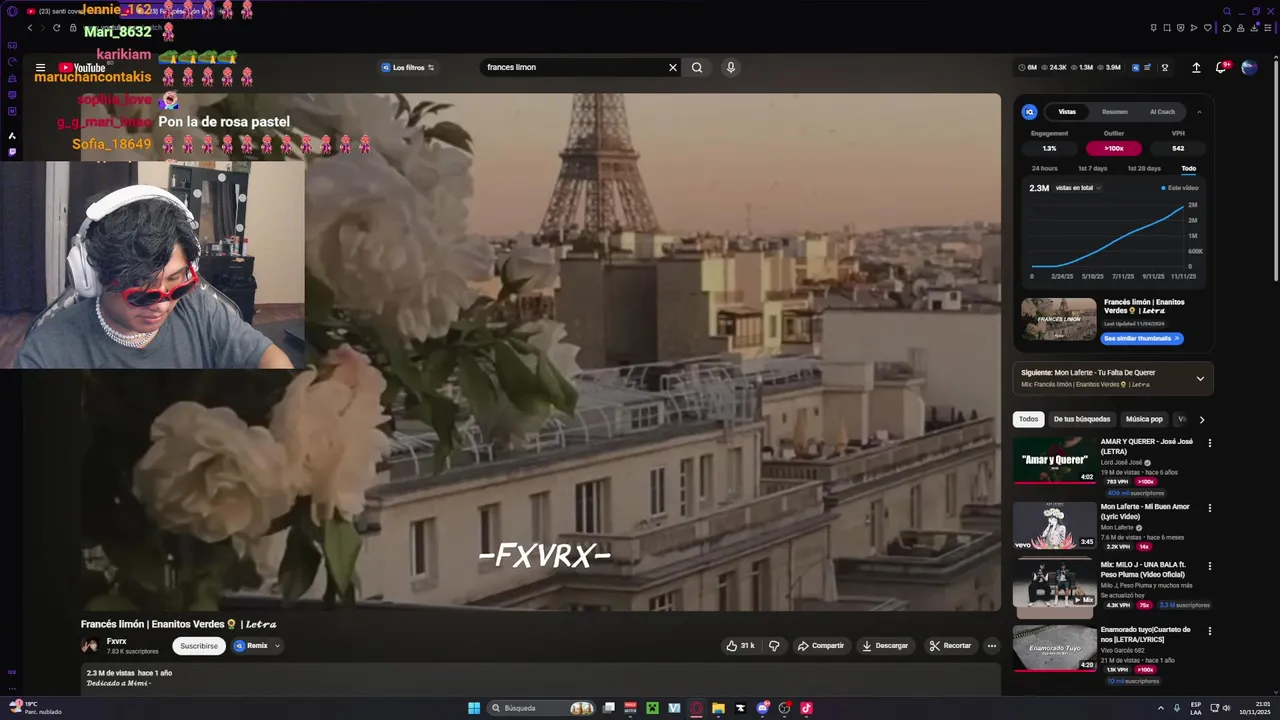This screenshot has width=1280, height=720.
Task: Open the 'Enamorado tuyo' video title
Action: tap(1146, 634)
